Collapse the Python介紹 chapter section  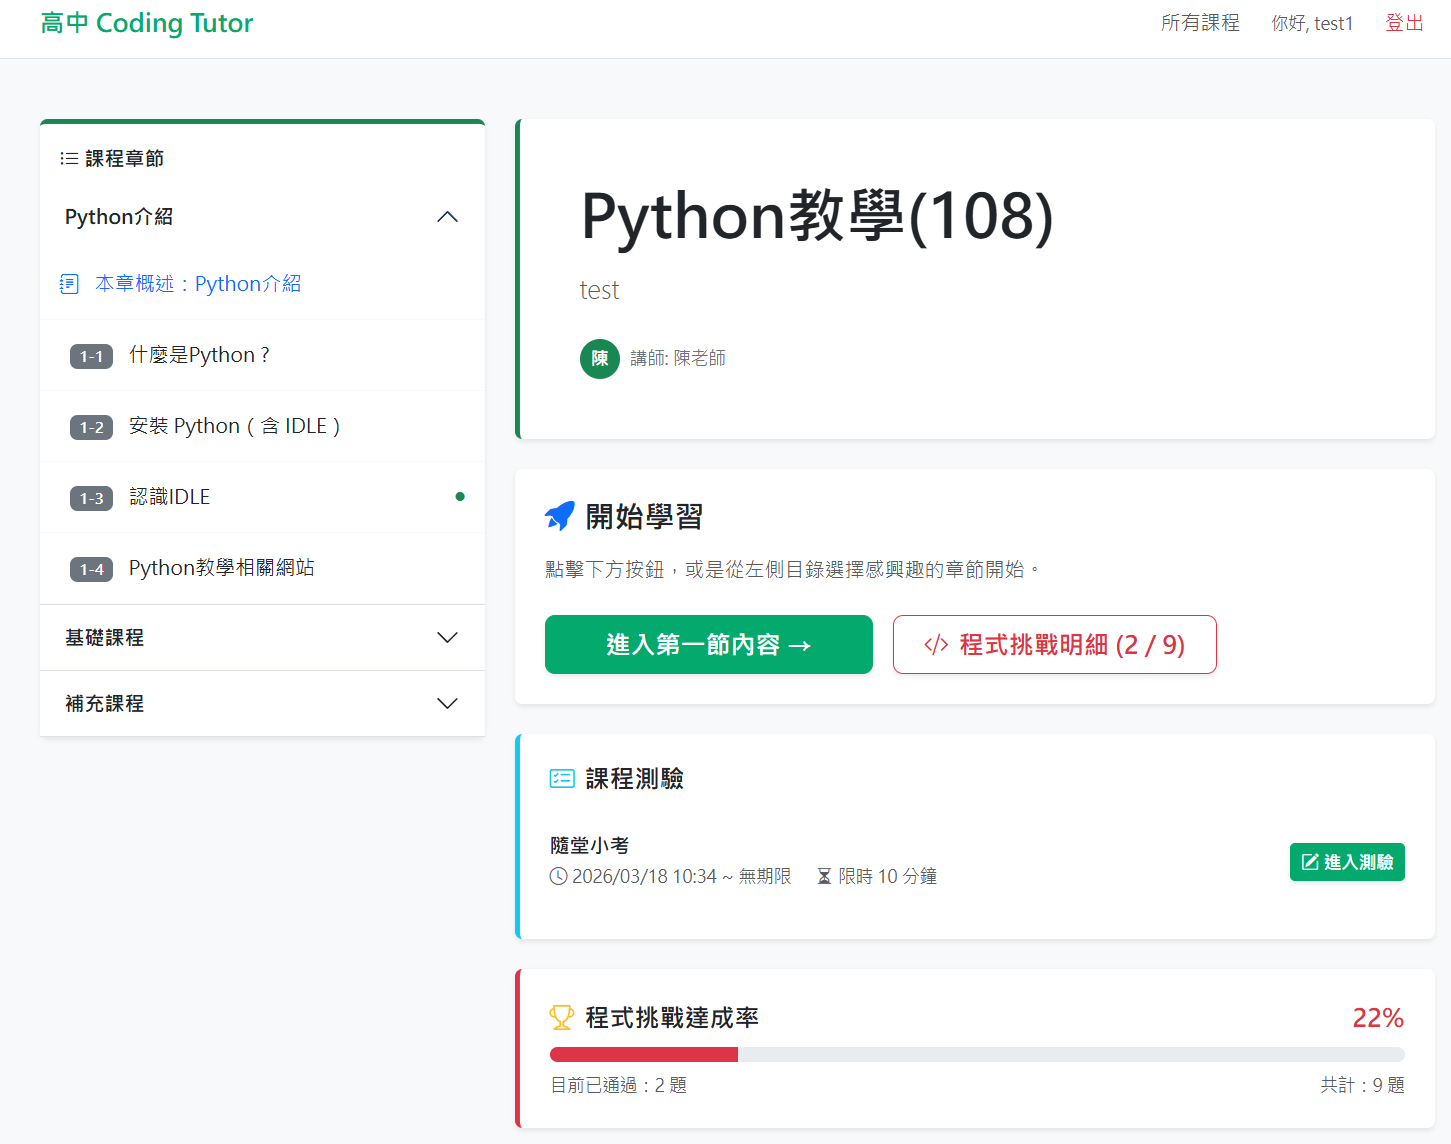point(447,217)
